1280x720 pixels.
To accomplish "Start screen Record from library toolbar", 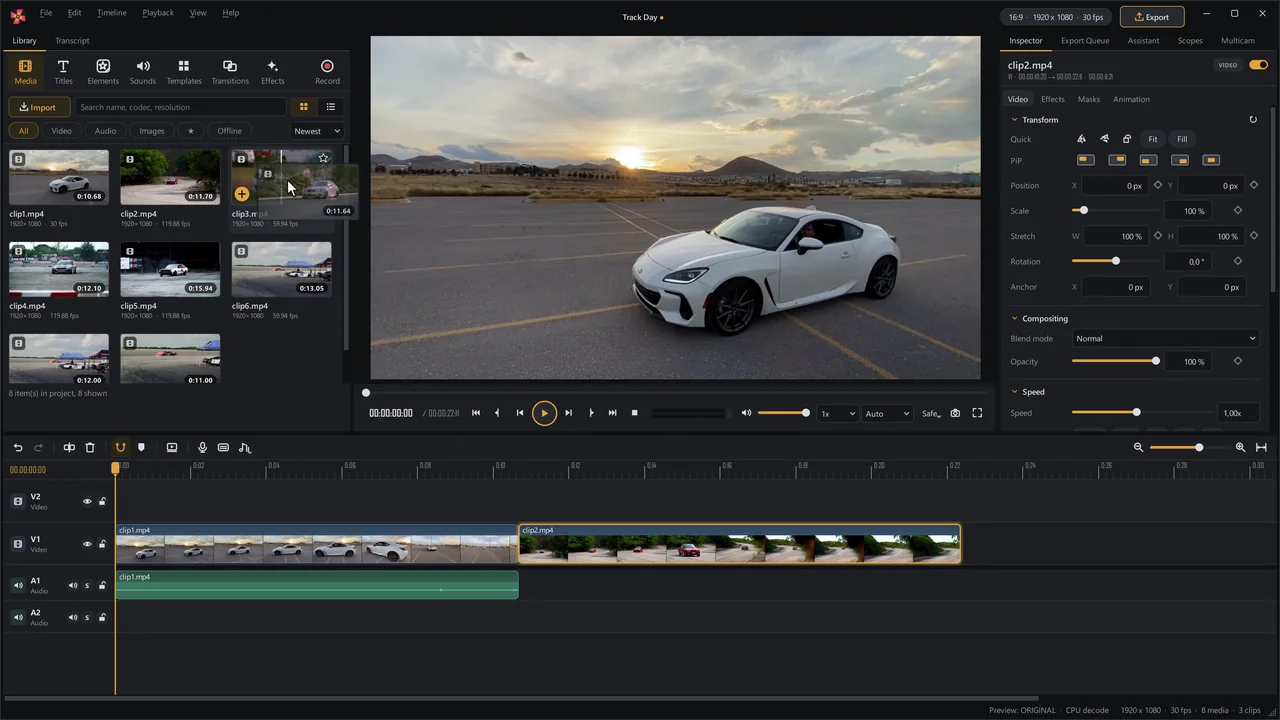I will [327, 71].
